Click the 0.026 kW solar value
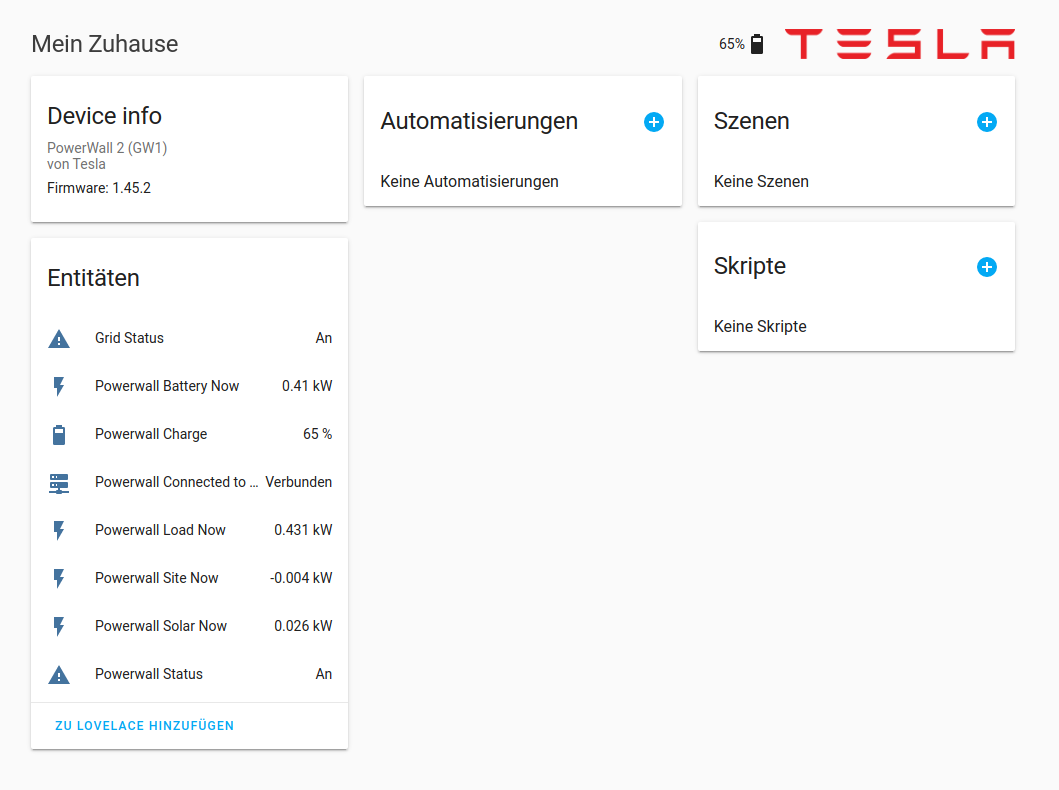This screenshot has width=1059, height=790. (303, 626)
